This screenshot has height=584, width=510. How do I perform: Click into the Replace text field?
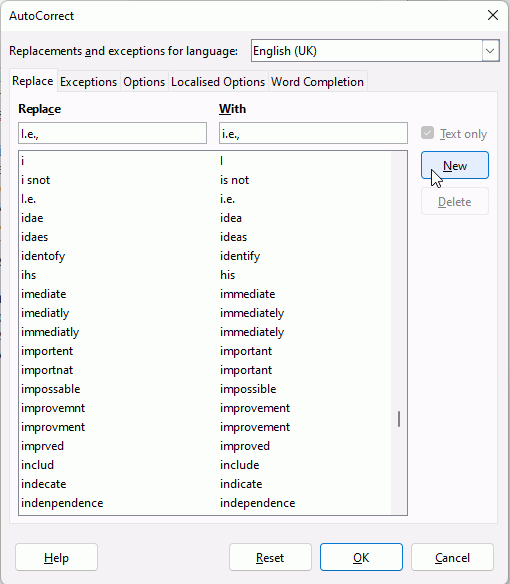[113, 133]
